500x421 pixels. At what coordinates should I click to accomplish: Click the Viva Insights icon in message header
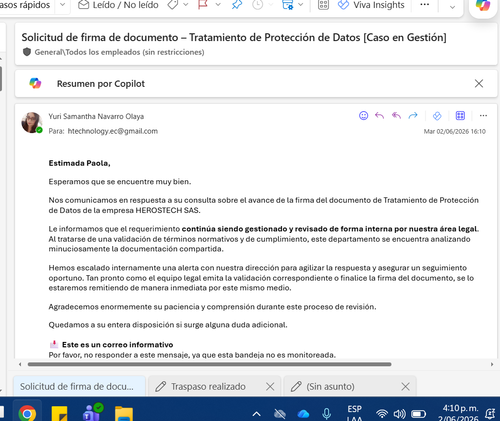point(437,116)
